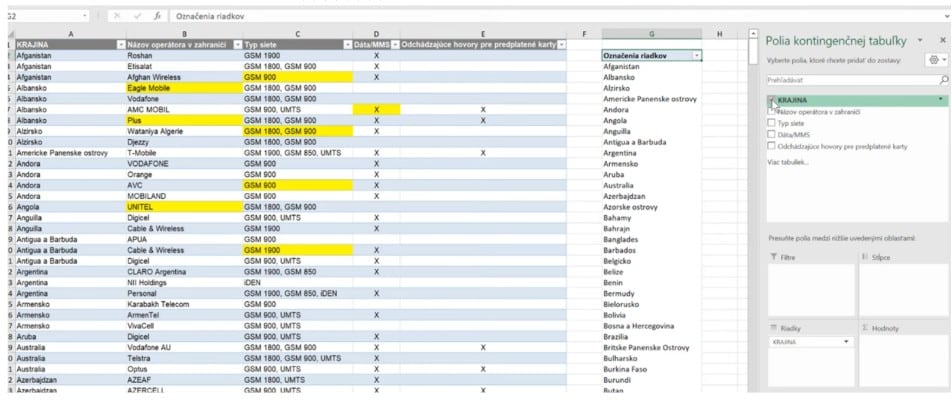The image size is (952, 402).
Task: Open the Označenia riadkov filter dropdown
Action: point(696,55)
